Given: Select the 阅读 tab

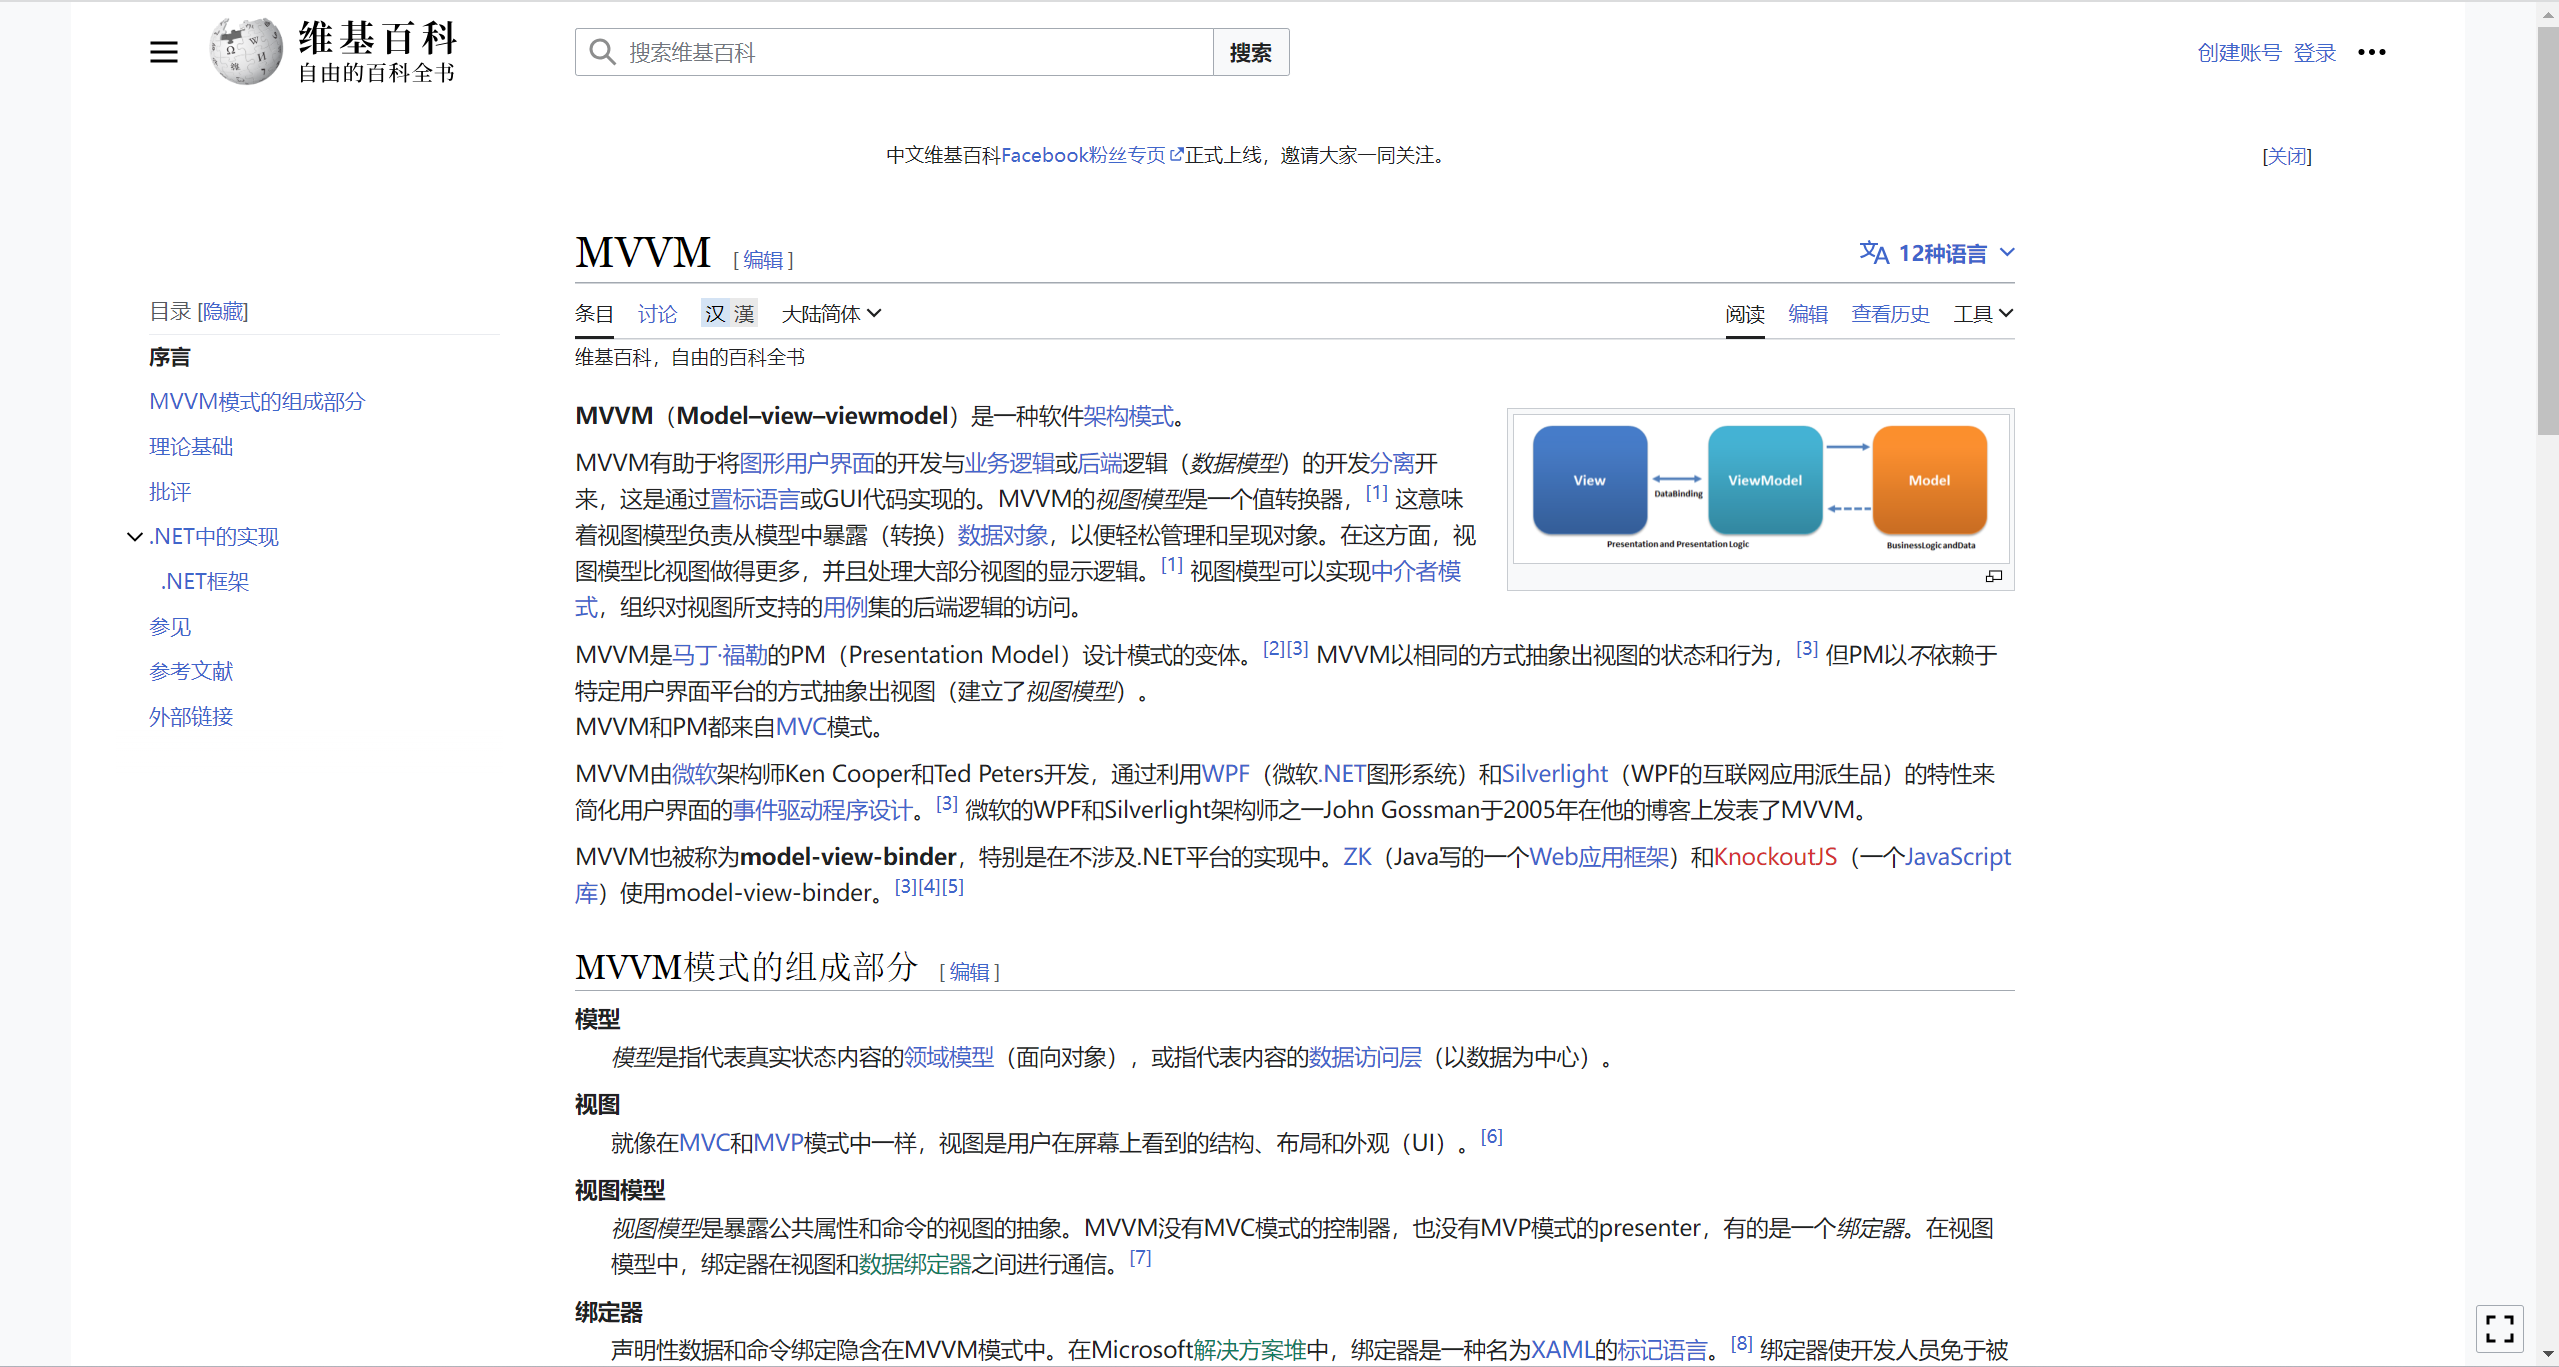Looking at the screenshot, I should tap(1744, 314).
